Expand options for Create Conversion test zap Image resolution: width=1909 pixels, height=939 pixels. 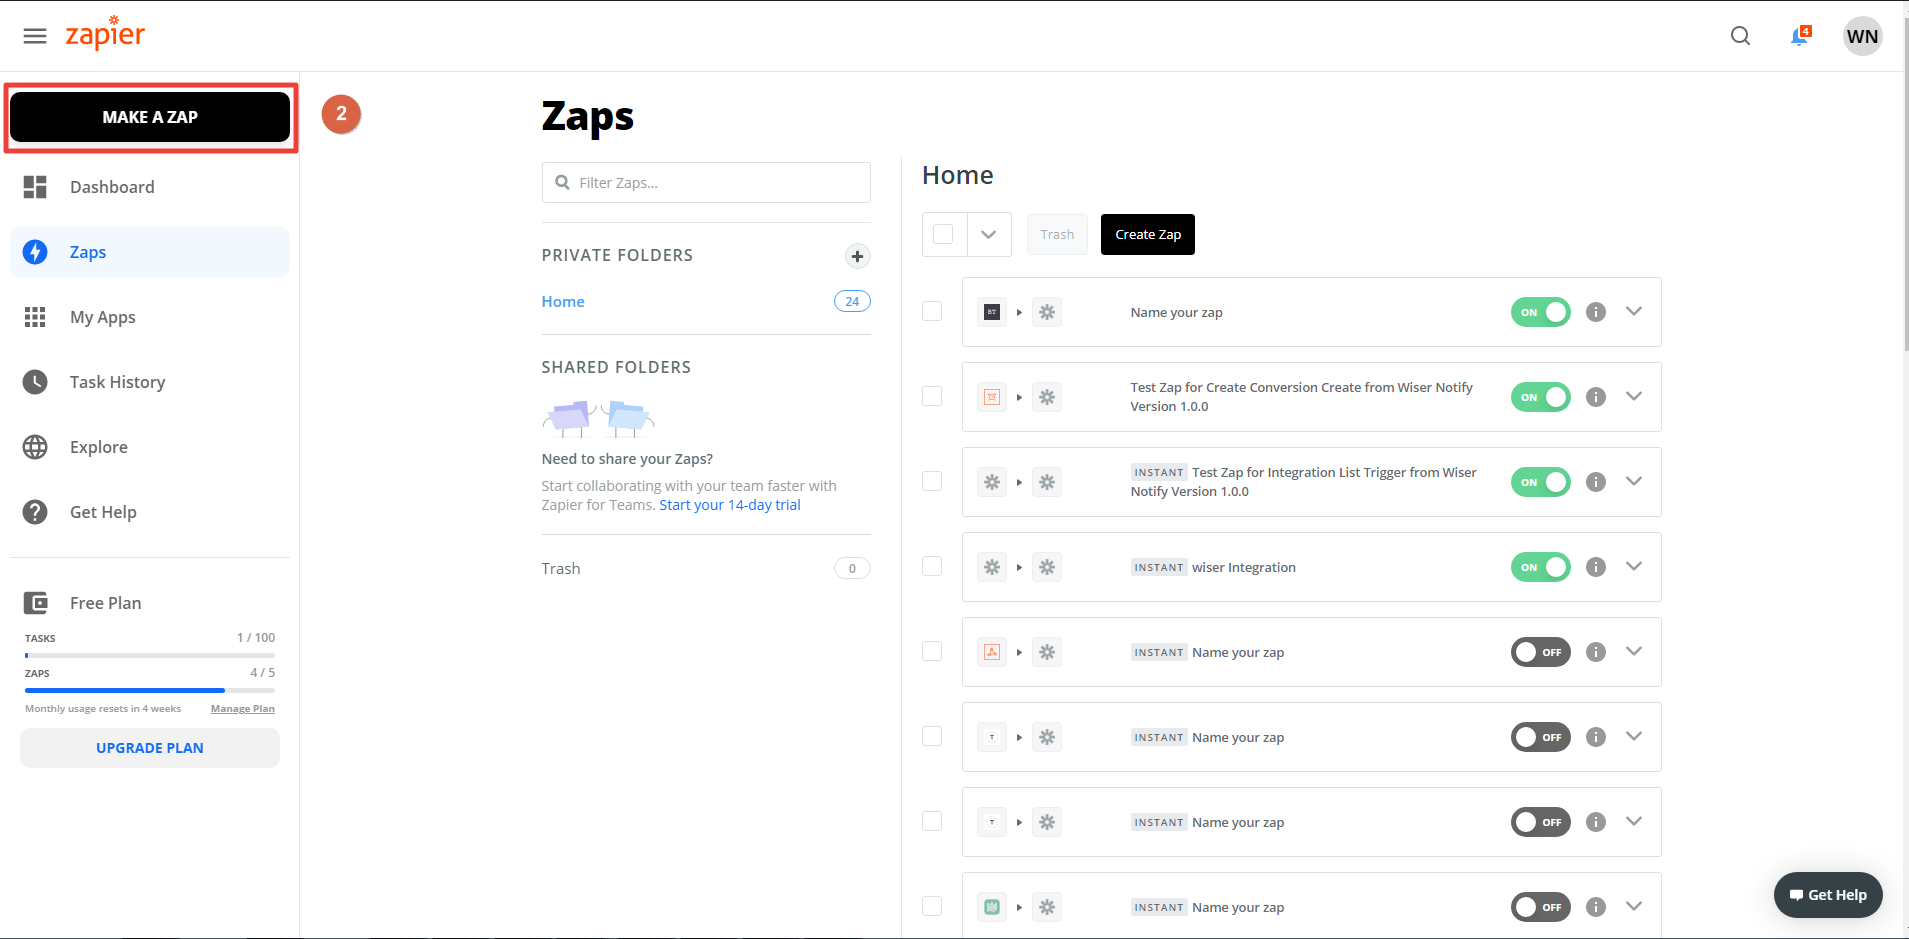pyautogui.click(x=1634, y=396)
